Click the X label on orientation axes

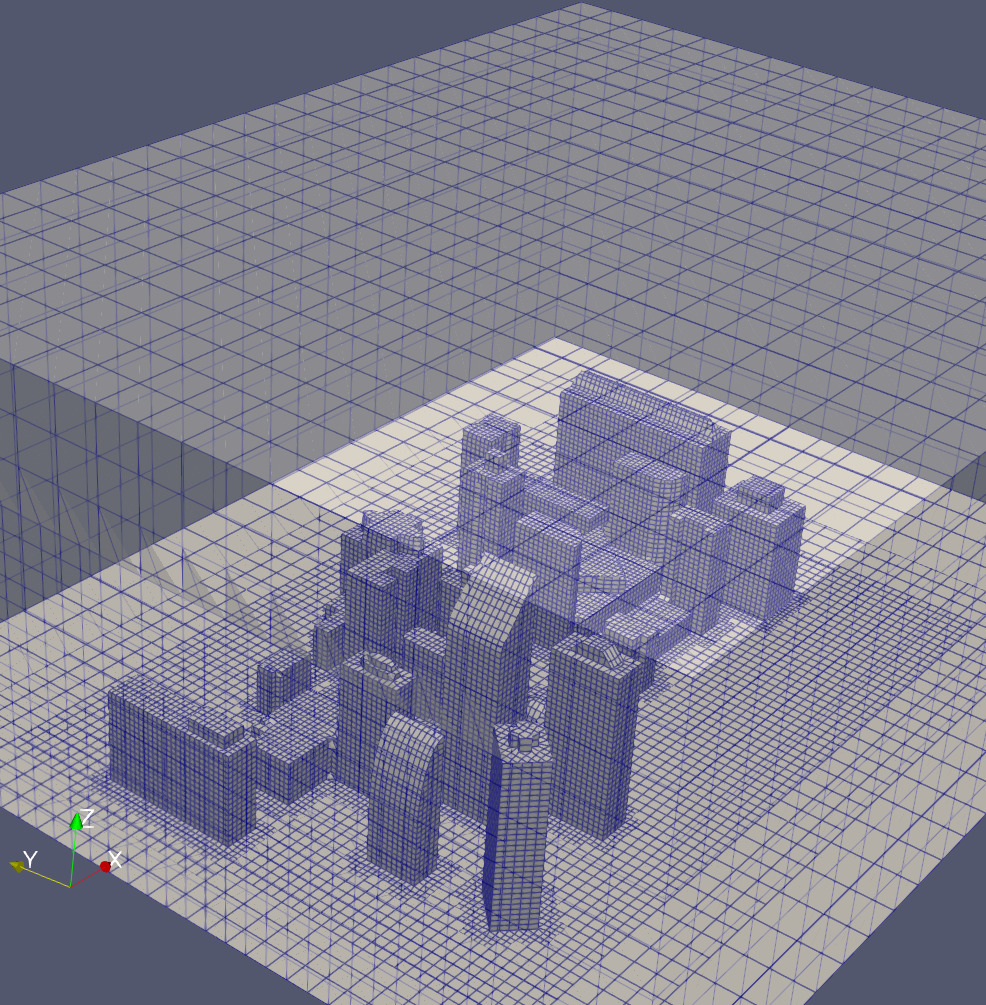[x=115, y=859]
